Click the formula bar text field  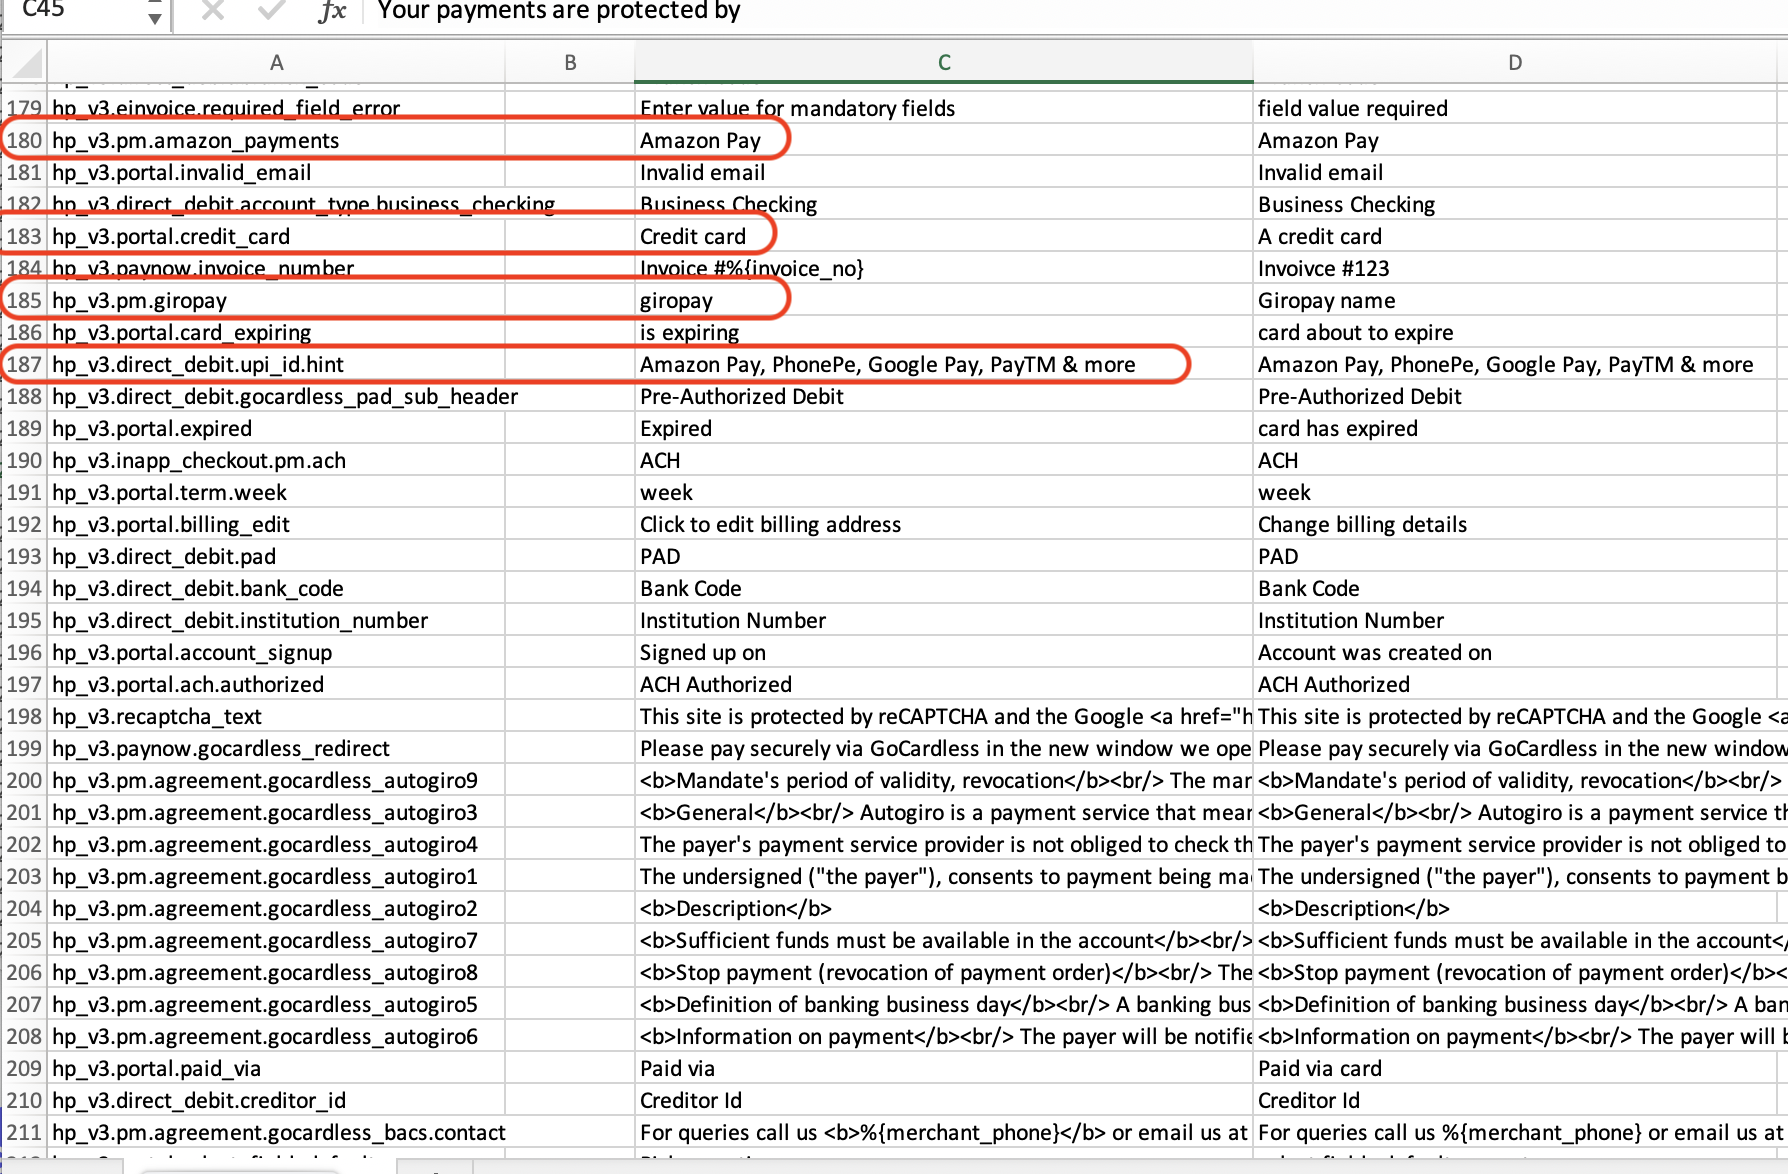coord(1000,11)
